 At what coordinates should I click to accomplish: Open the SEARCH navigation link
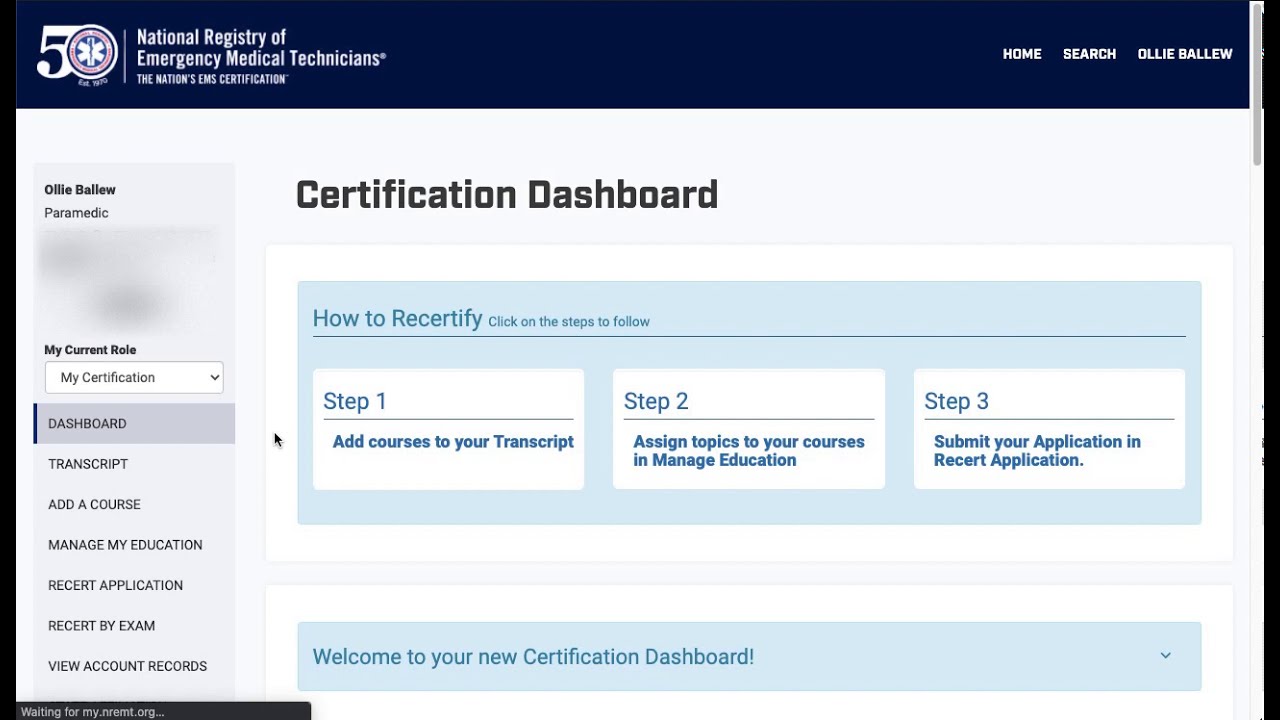(x=1089, y=54)
